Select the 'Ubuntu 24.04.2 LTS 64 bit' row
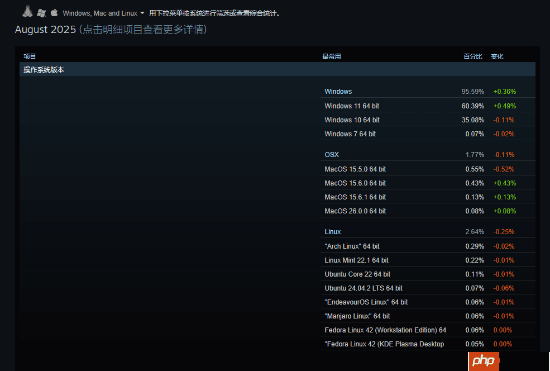This screenshot has height=371, width=550. [x=428, y=288]
